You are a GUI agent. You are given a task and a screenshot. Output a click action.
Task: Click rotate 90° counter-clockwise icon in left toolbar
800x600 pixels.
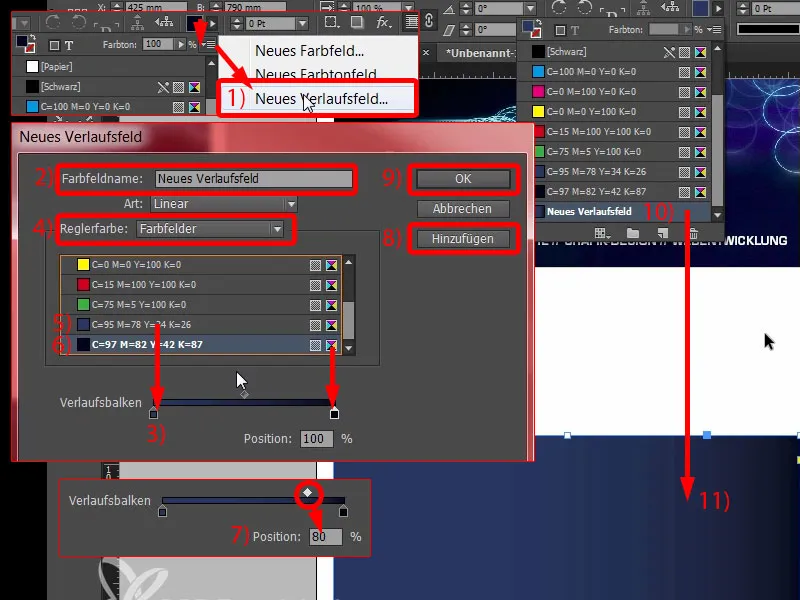pos(79,22)
